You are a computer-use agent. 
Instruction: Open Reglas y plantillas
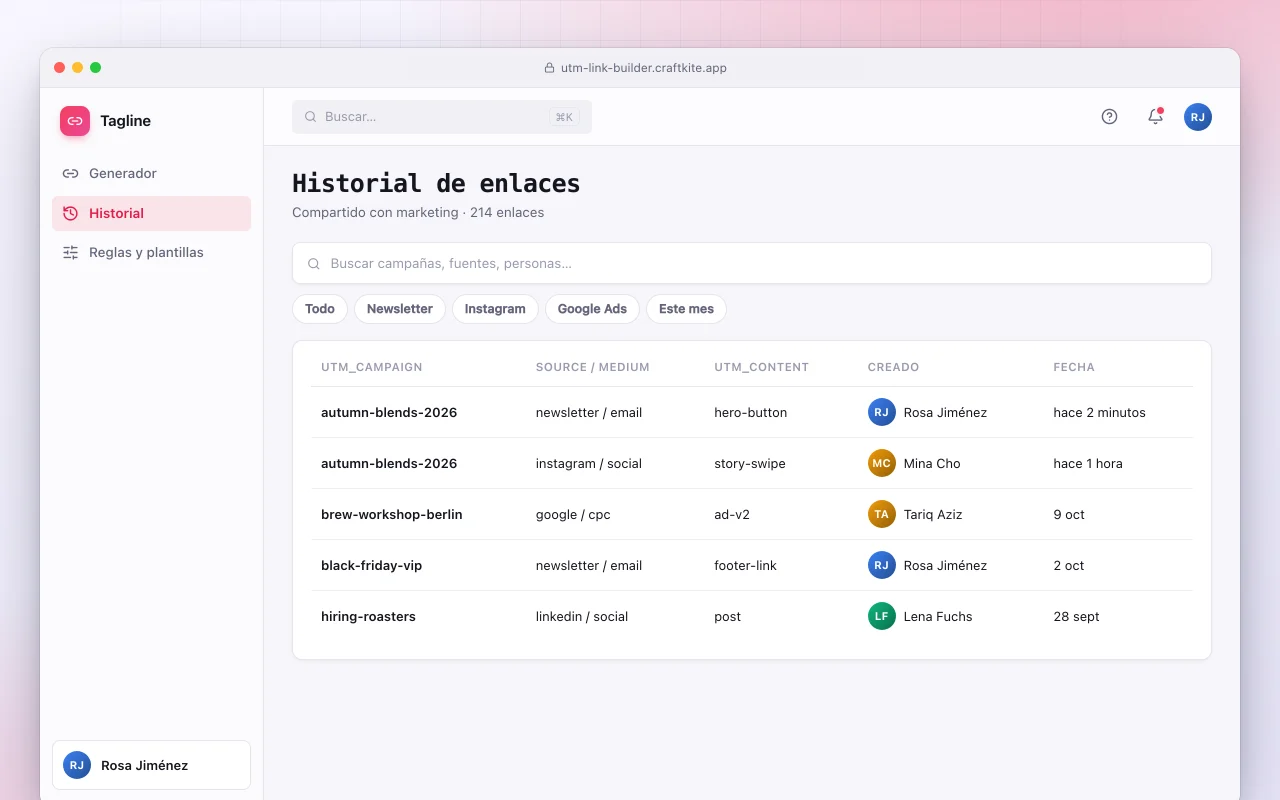pos(151,253)
